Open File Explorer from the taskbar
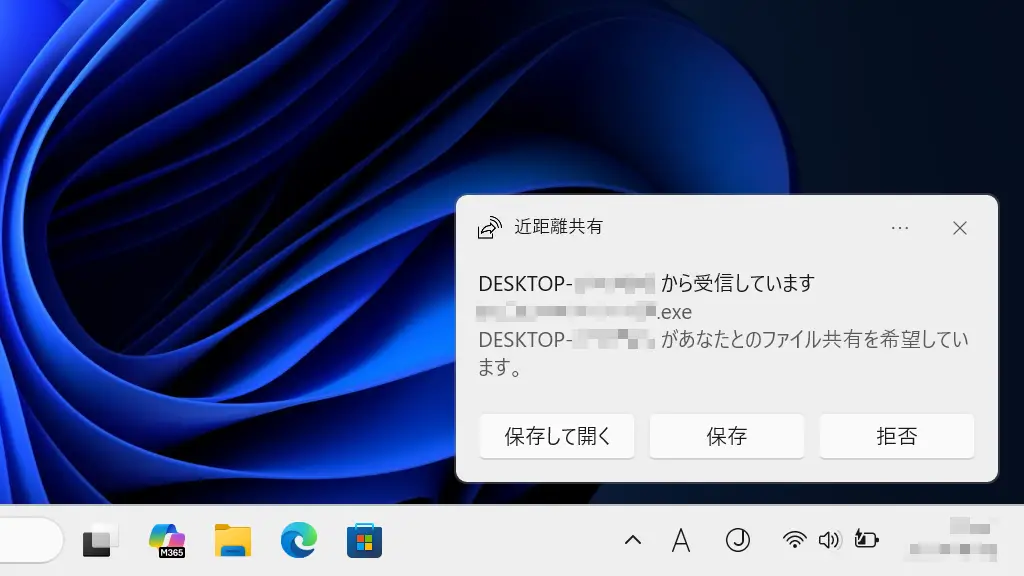 click(x=232, y=541)
